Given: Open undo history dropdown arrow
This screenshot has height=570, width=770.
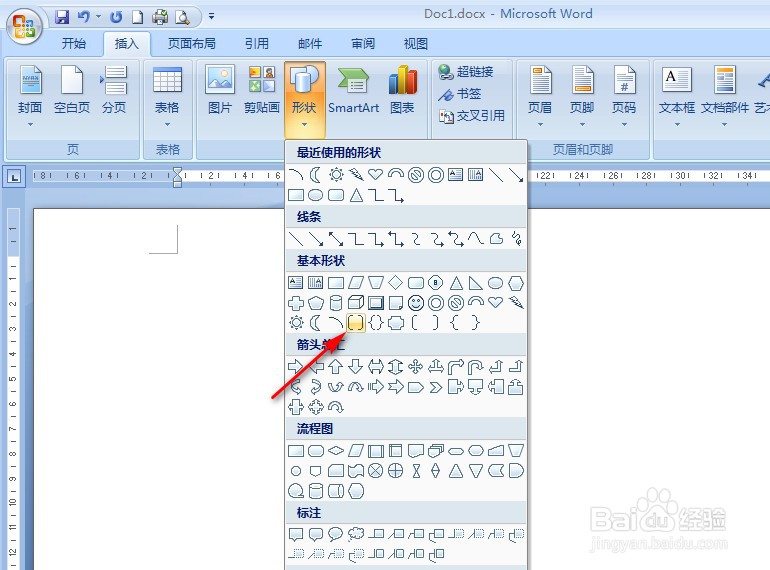Looking at the screenshot, I should (x=99, y=17).
